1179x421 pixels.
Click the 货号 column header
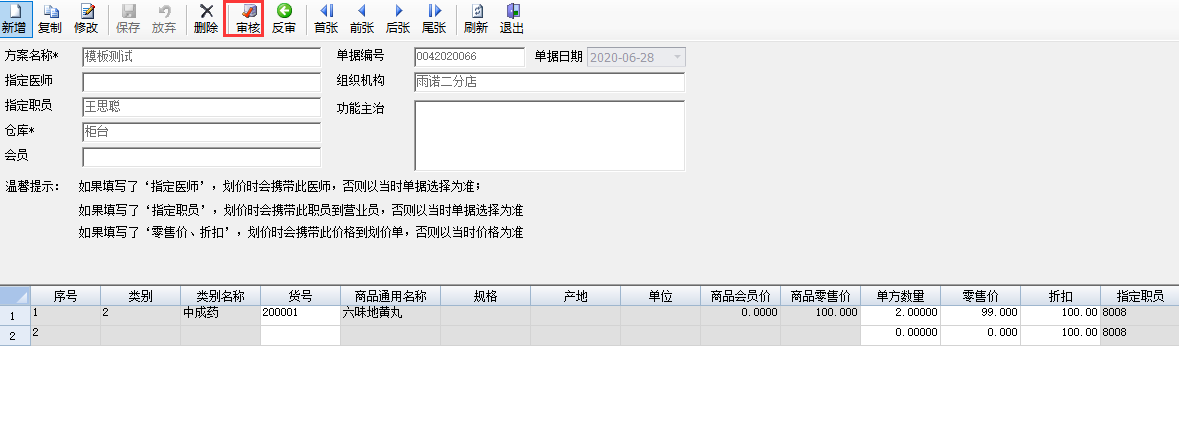(300, 295)
